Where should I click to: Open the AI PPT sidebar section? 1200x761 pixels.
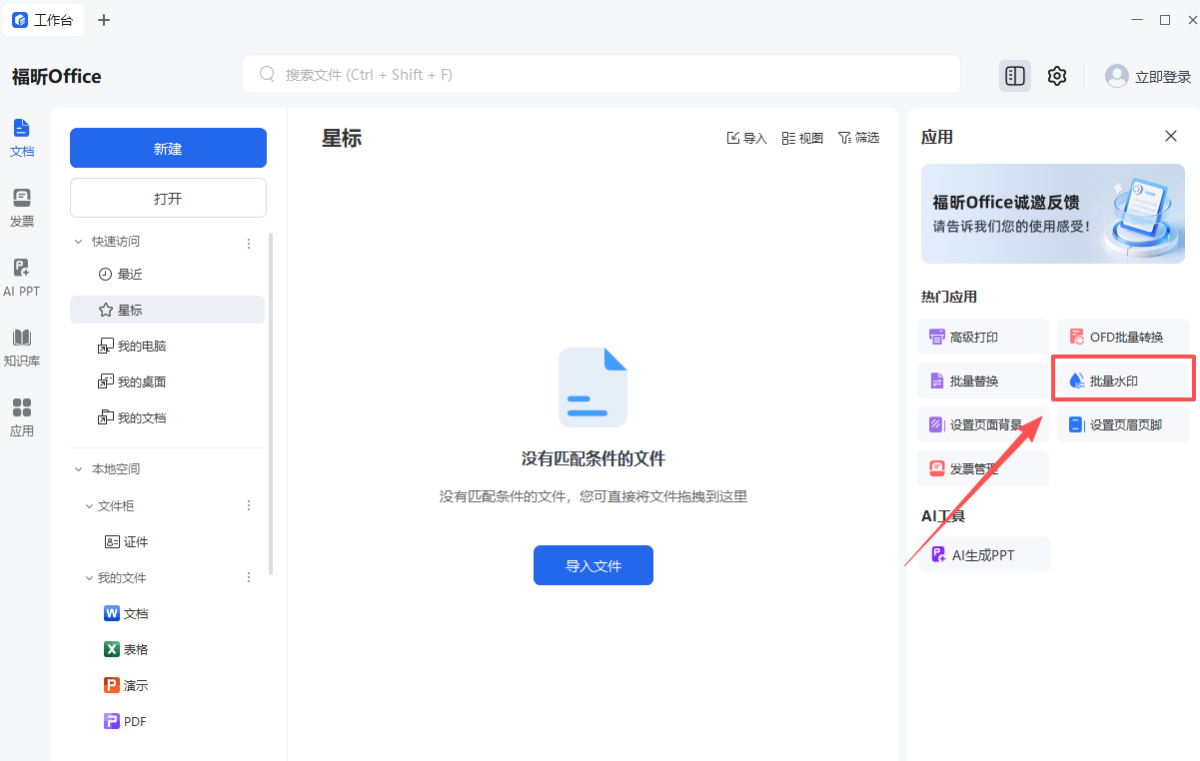[x=22, y=278]
